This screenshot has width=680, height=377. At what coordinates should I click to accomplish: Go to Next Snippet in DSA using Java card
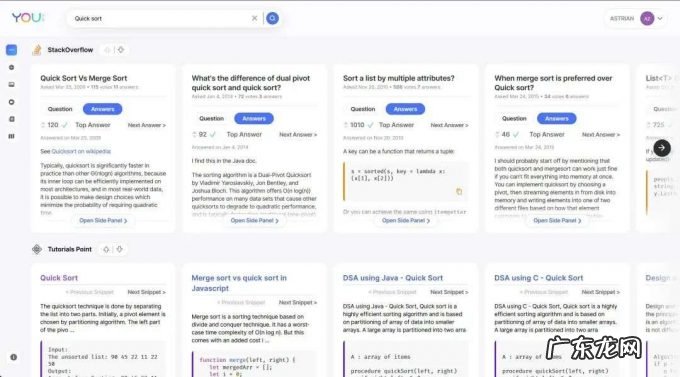coord(449,292)
